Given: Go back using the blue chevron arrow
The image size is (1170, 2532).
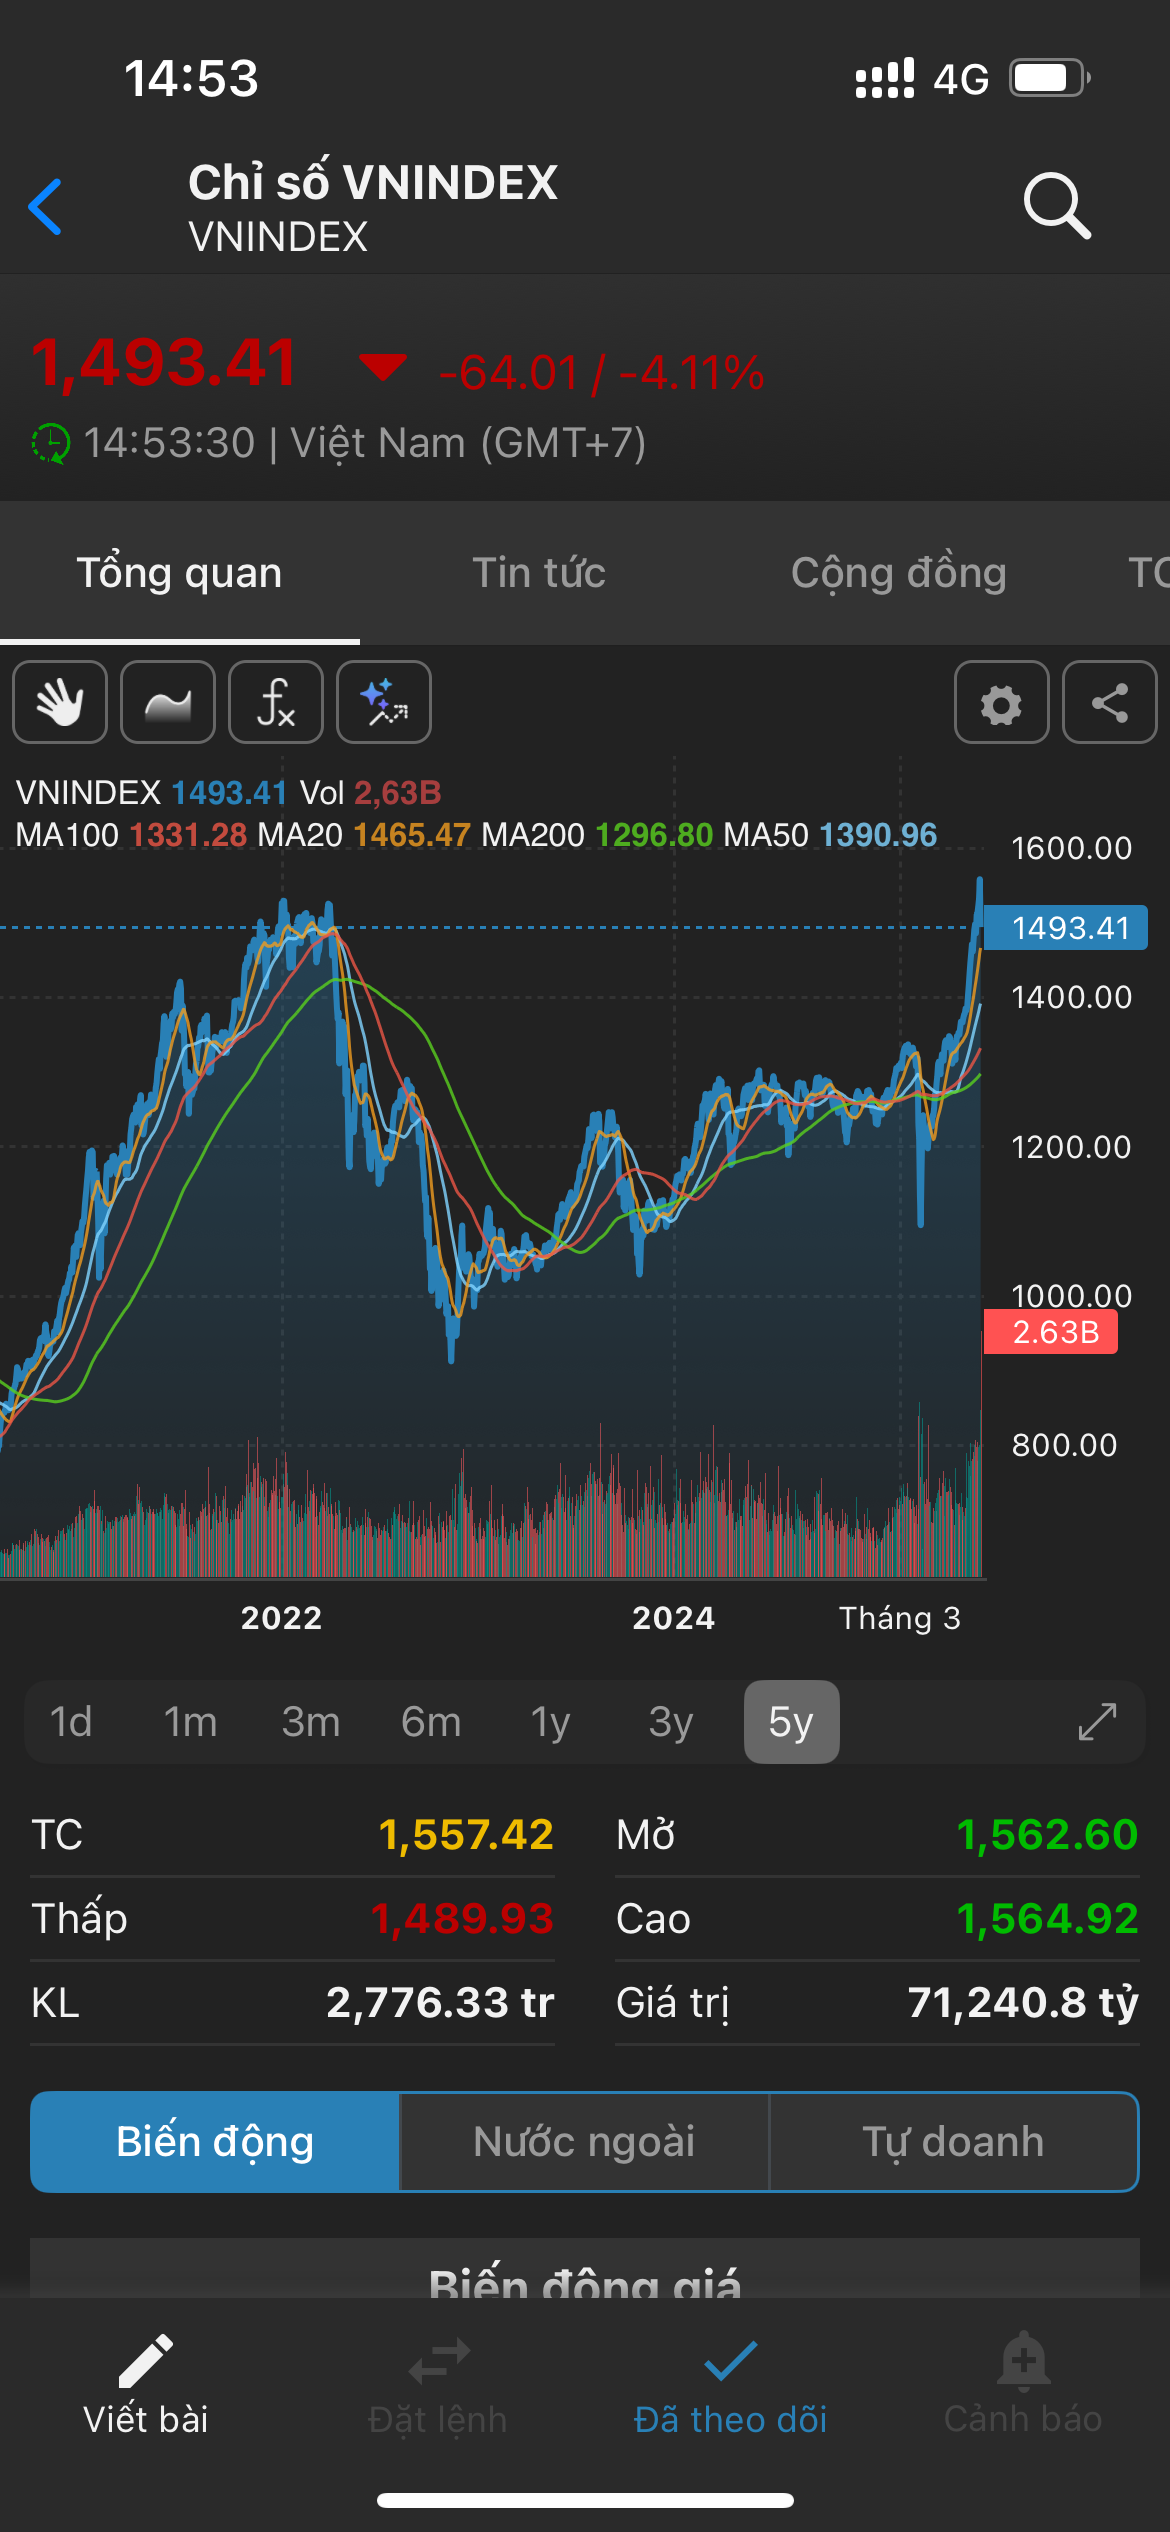Looking at the screenshot, I should tap(45, 207).
